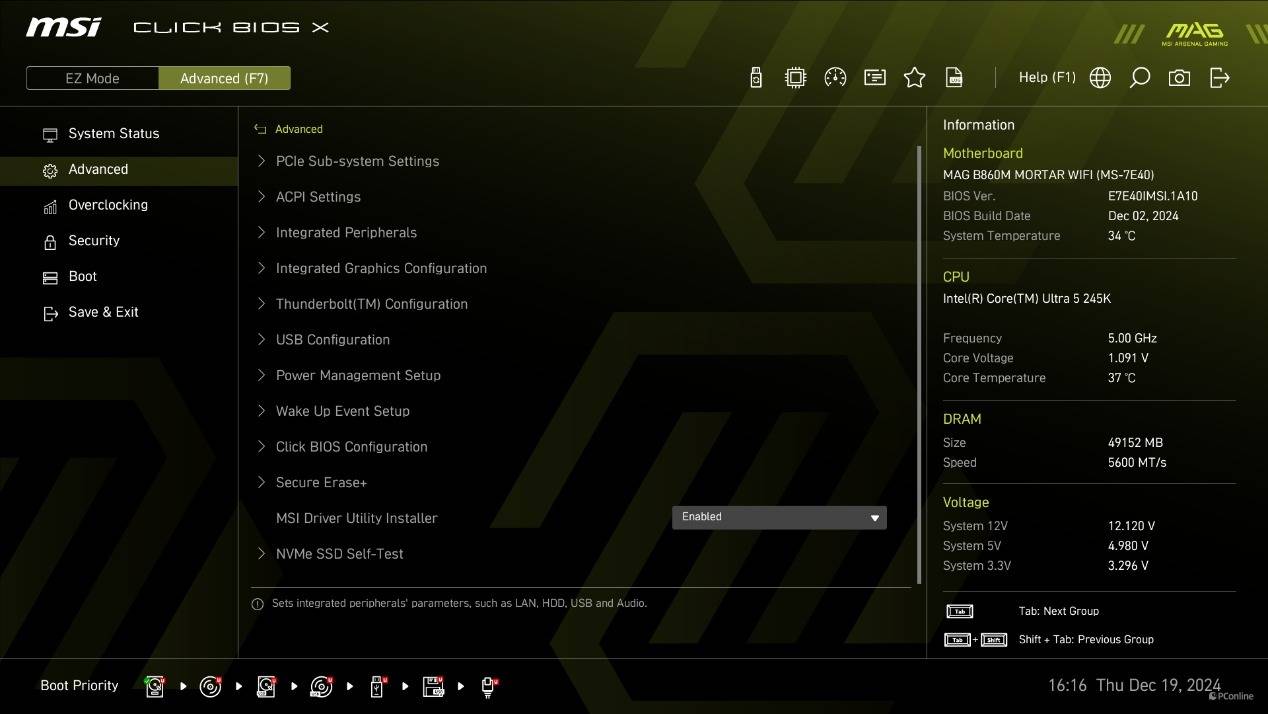This screenshot has height=714, width=1268.
Task: Open the search magnifier icon
Action: [1139, 78]
